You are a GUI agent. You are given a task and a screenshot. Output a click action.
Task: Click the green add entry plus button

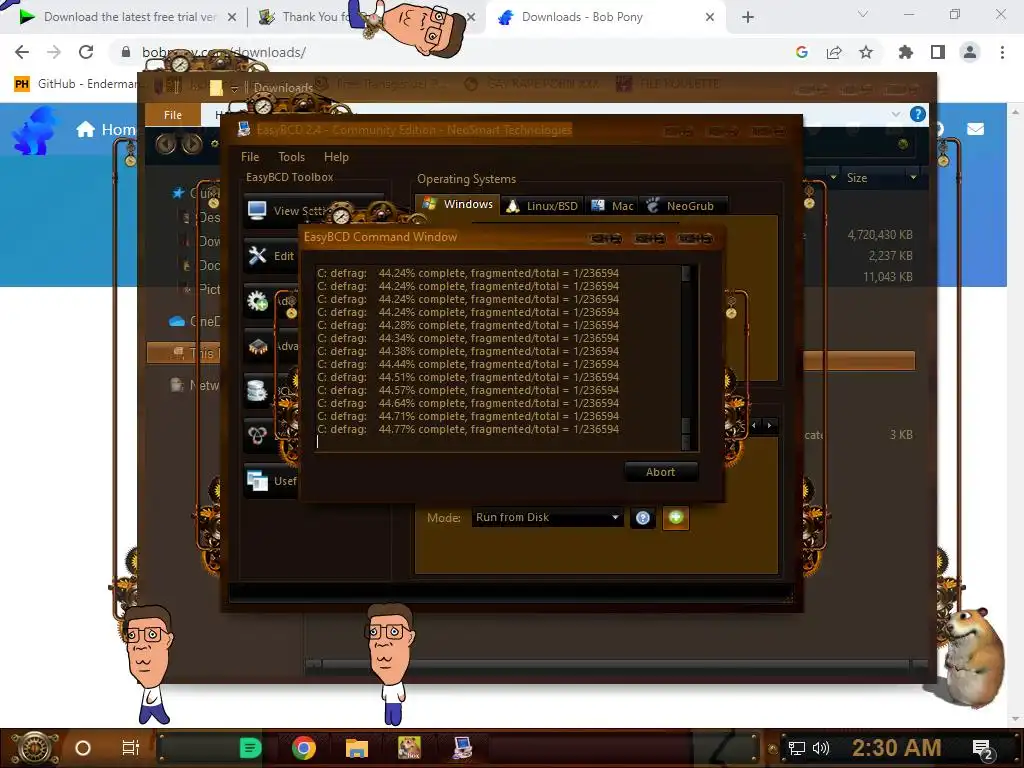pos(675,517)
